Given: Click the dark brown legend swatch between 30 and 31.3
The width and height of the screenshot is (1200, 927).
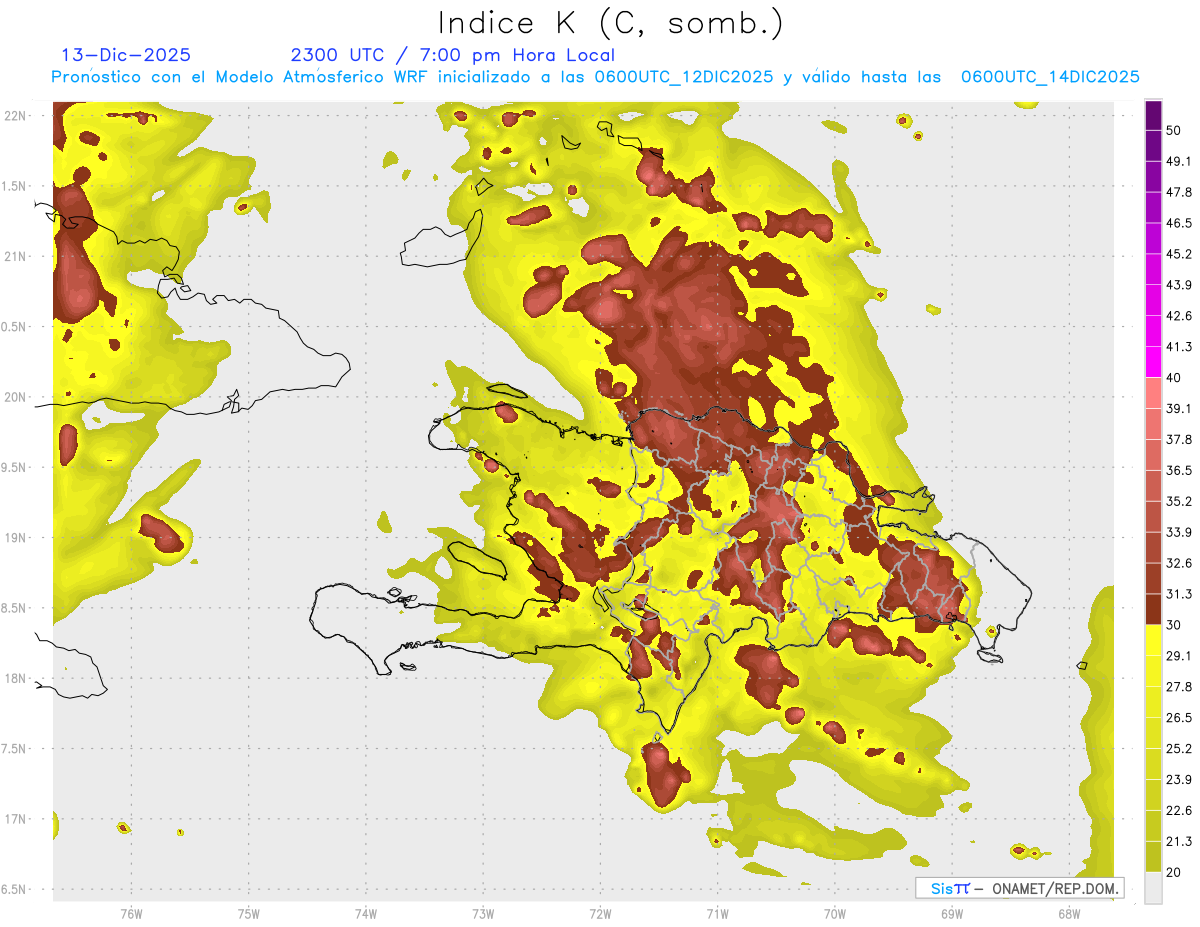Looking at the screenshot, I should [x=1153, y=609].
